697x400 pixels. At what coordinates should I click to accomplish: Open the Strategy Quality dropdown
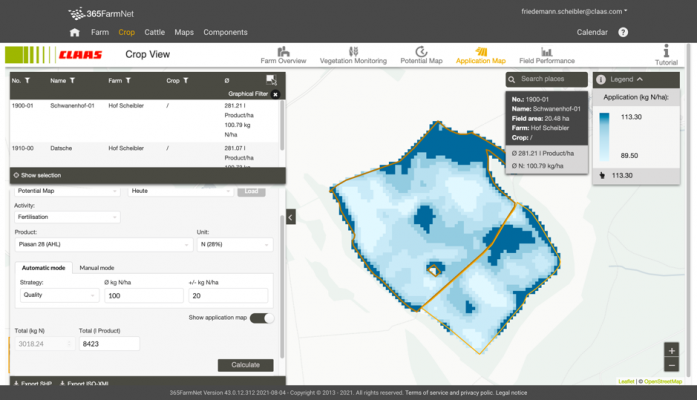coord(59,295)
